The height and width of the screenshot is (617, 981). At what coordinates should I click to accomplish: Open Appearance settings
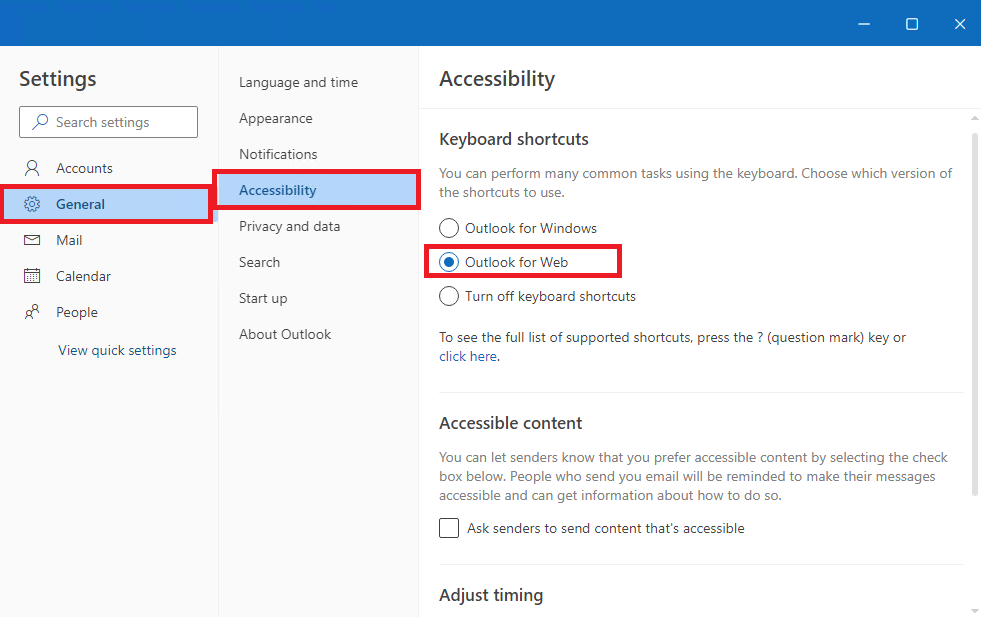pos(275,118)
